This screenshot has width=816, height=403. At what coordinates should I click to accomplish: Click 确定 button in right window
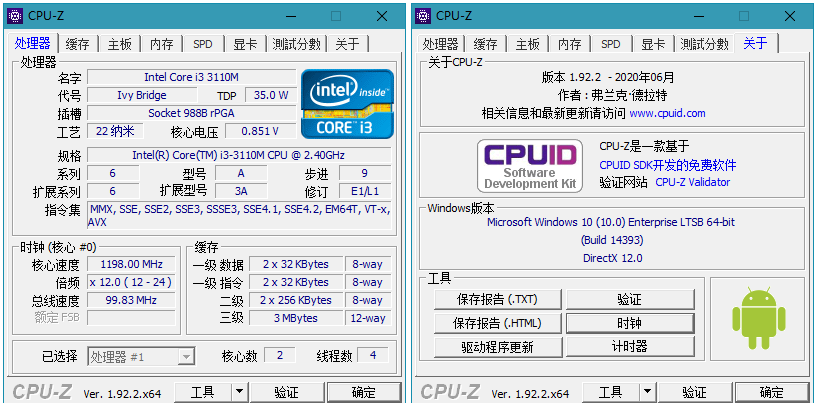(772, 392)
